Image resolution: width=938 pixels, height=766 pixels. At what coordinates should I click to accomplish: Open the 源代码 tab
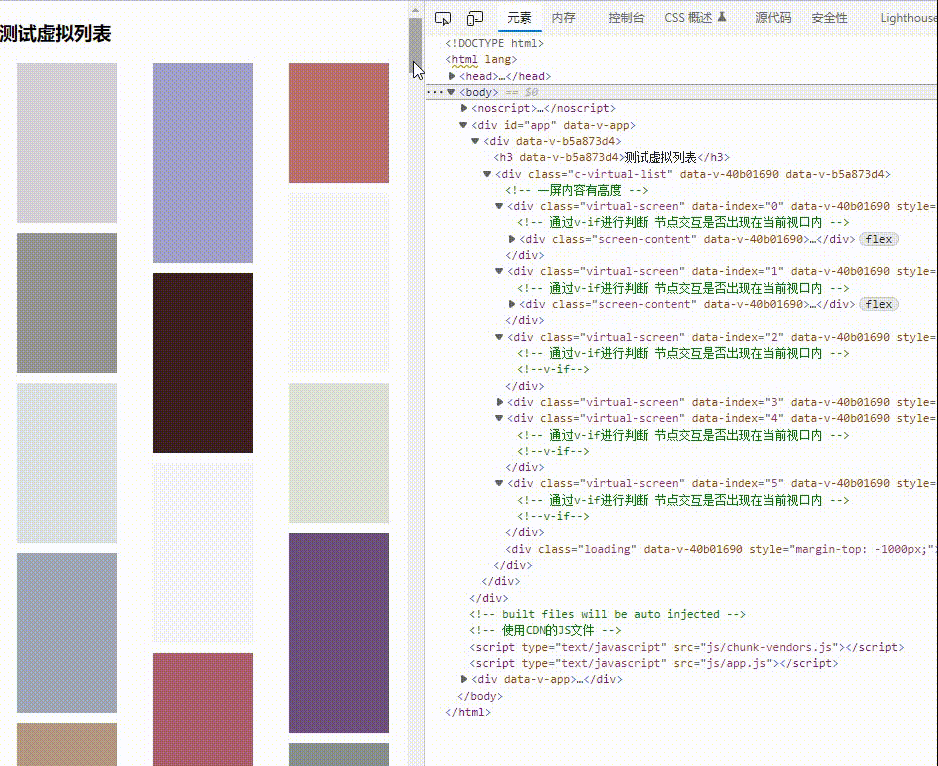click(773, 18)
